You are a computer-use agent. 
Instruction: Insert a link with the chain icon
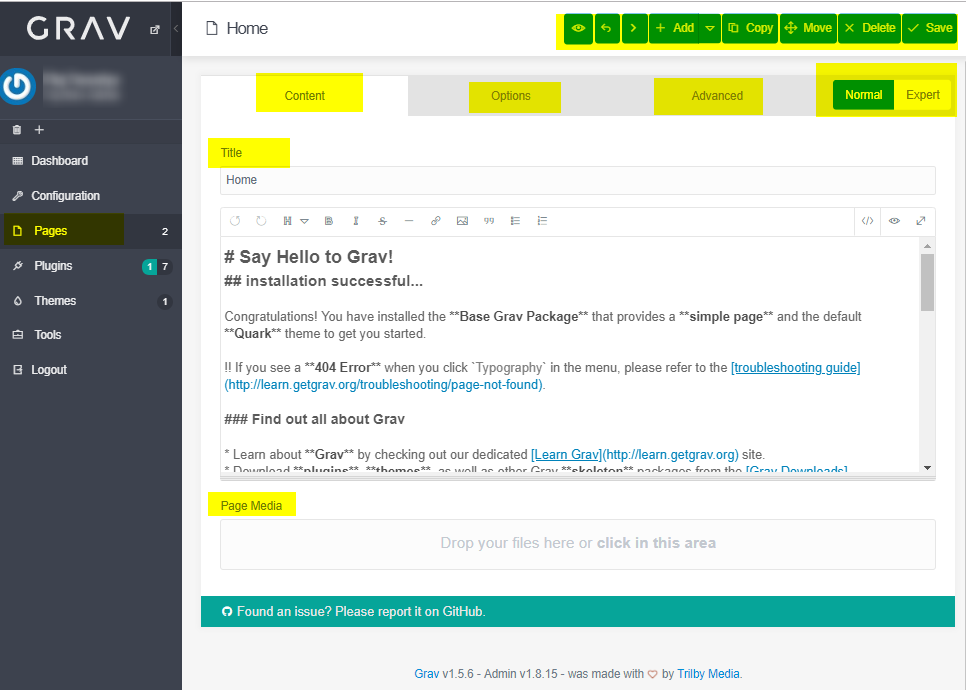click(435, 221)
